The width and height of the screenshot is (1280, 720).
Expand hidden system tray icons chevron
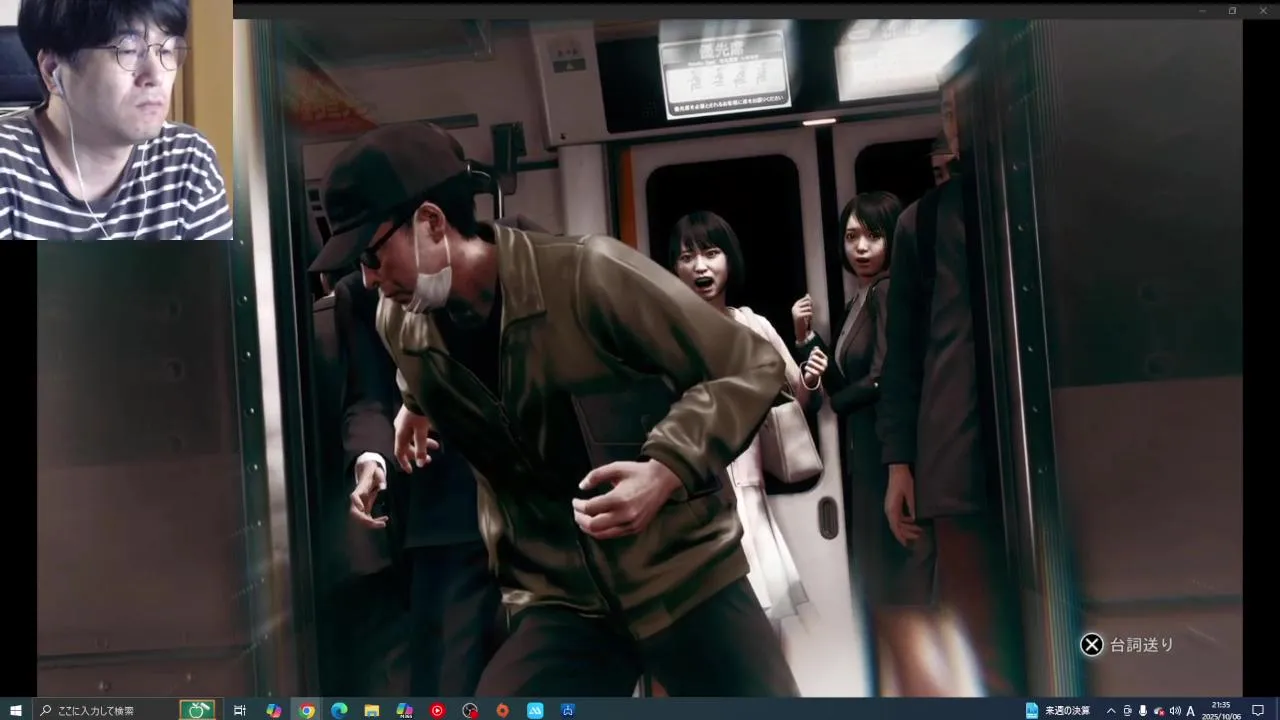point(1111,710)
